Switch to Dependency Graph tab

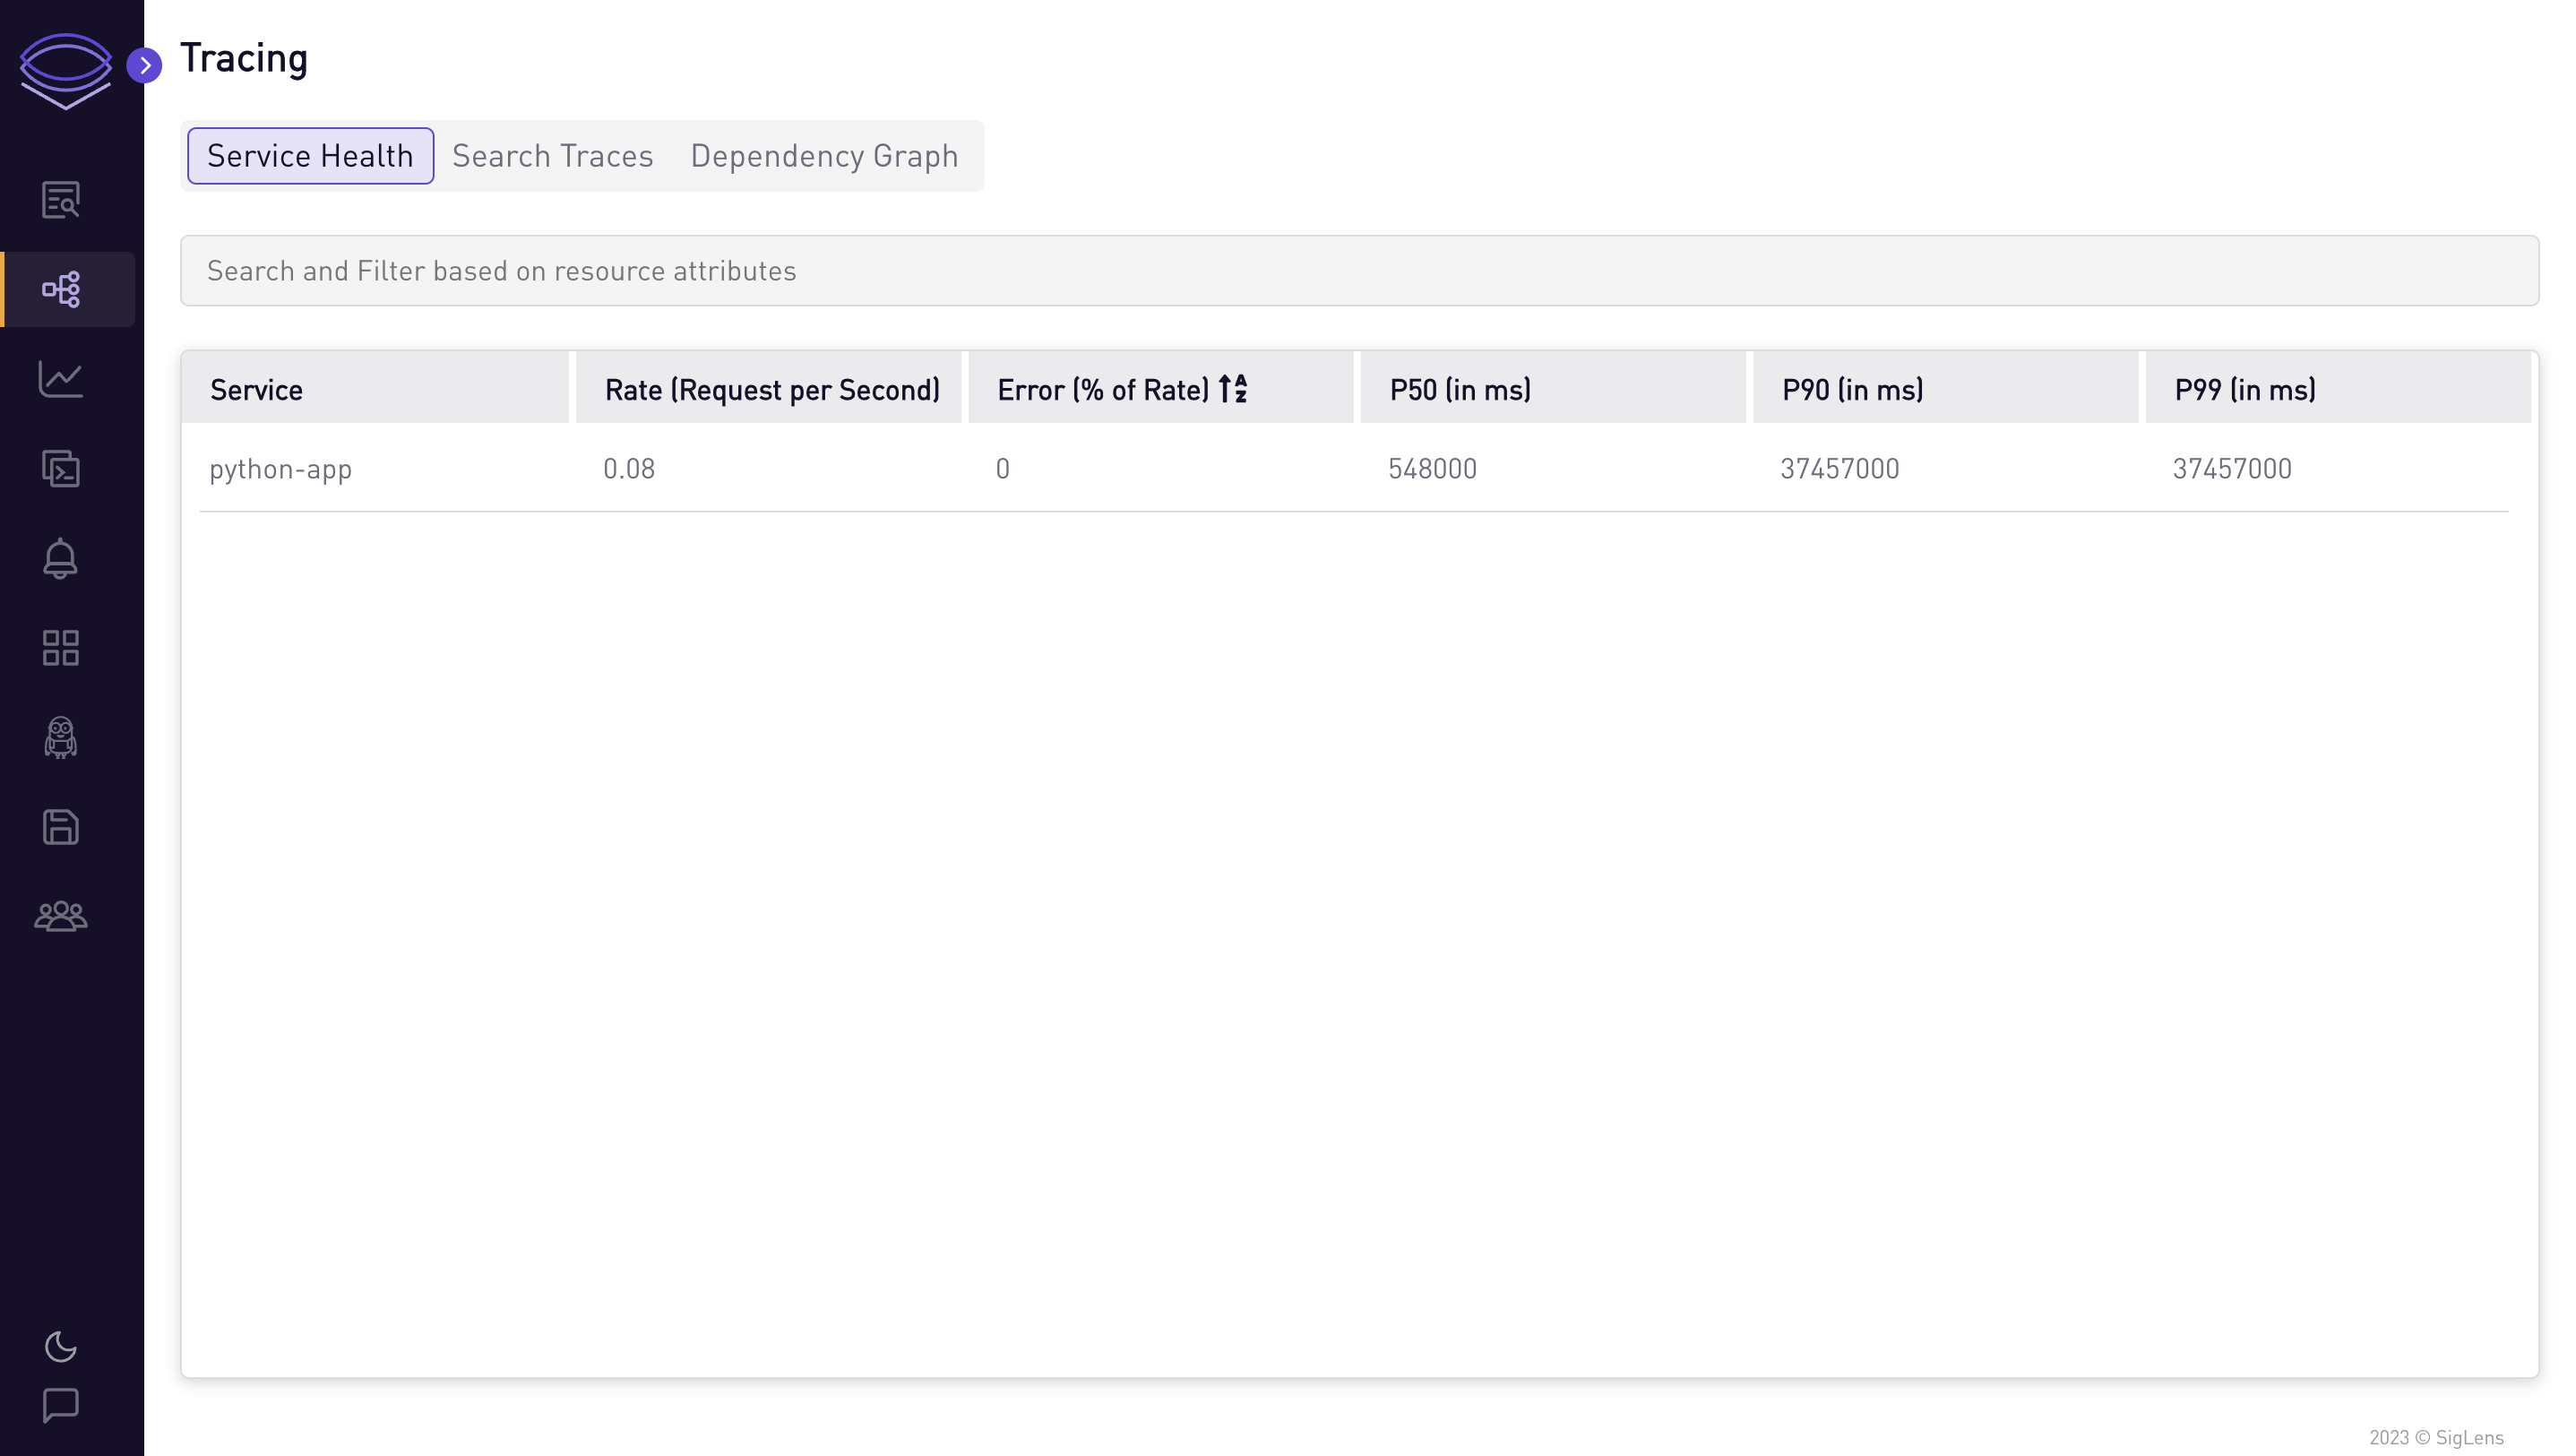[x=824, y=154]
